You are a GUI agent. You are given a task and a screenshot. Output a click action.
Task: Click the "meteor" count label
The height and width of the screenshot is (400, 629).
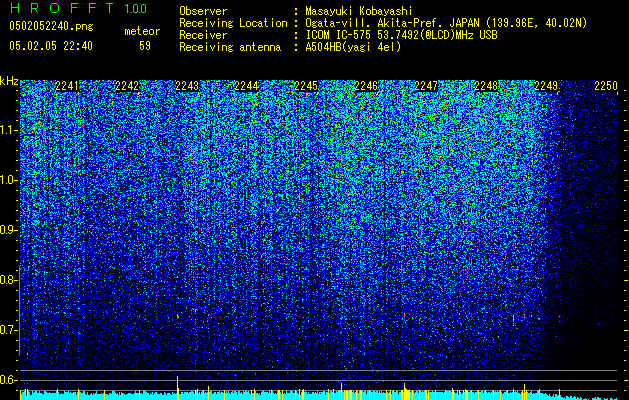point(142,31)
